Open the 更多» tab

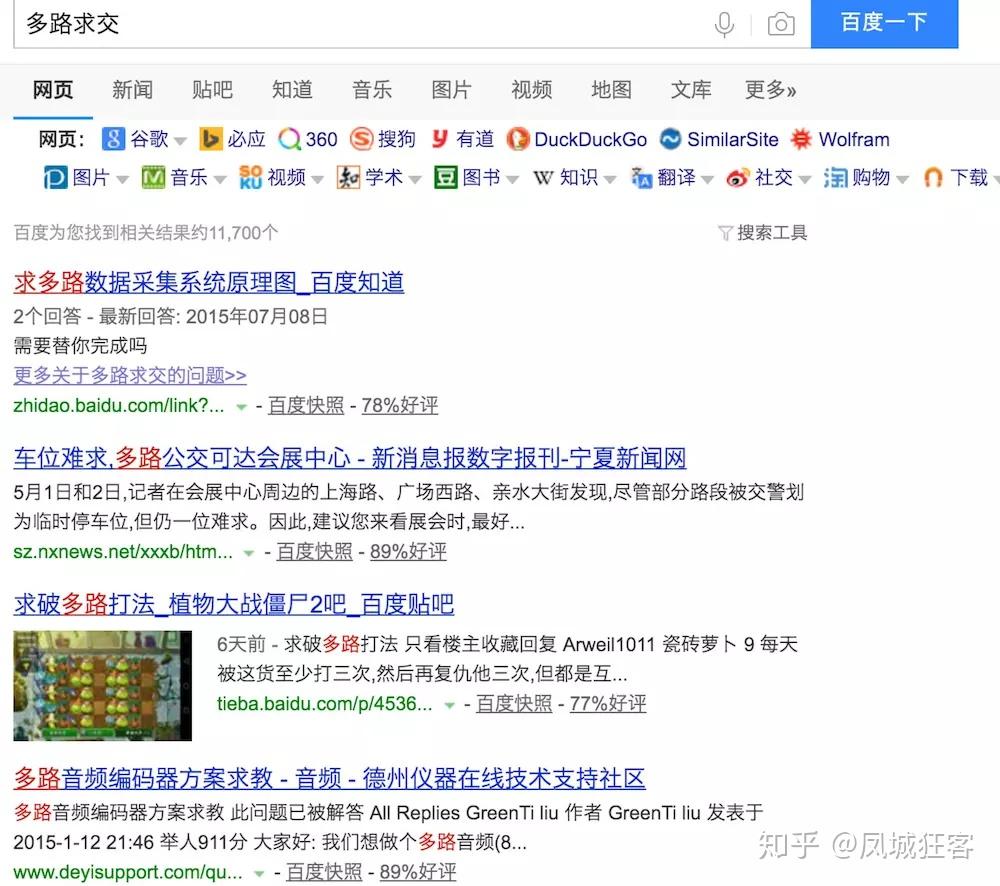pyautogui.click(x=770, y=90)
